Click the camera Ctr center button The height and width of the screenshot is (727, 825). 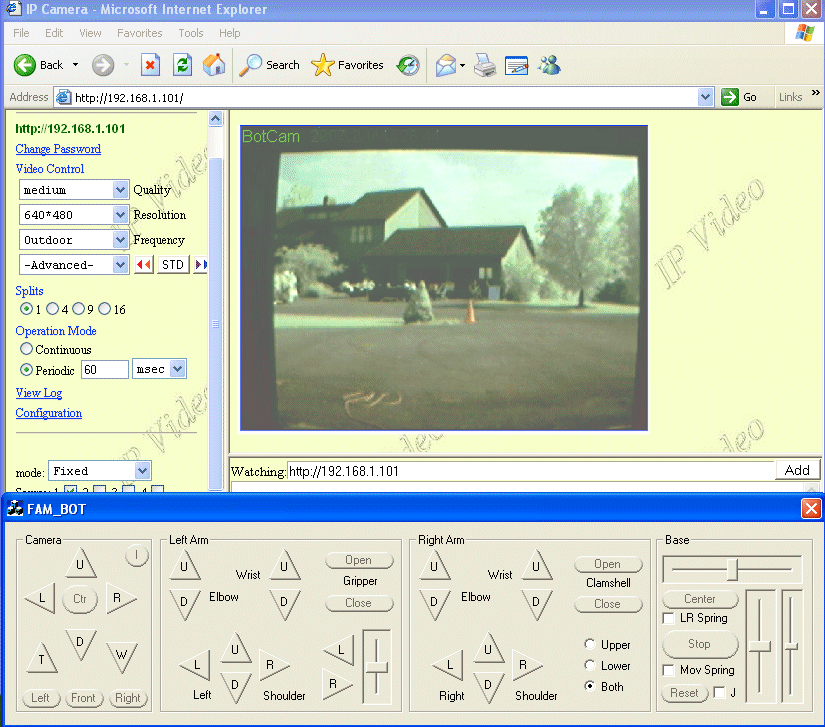[x=80, y=600]
